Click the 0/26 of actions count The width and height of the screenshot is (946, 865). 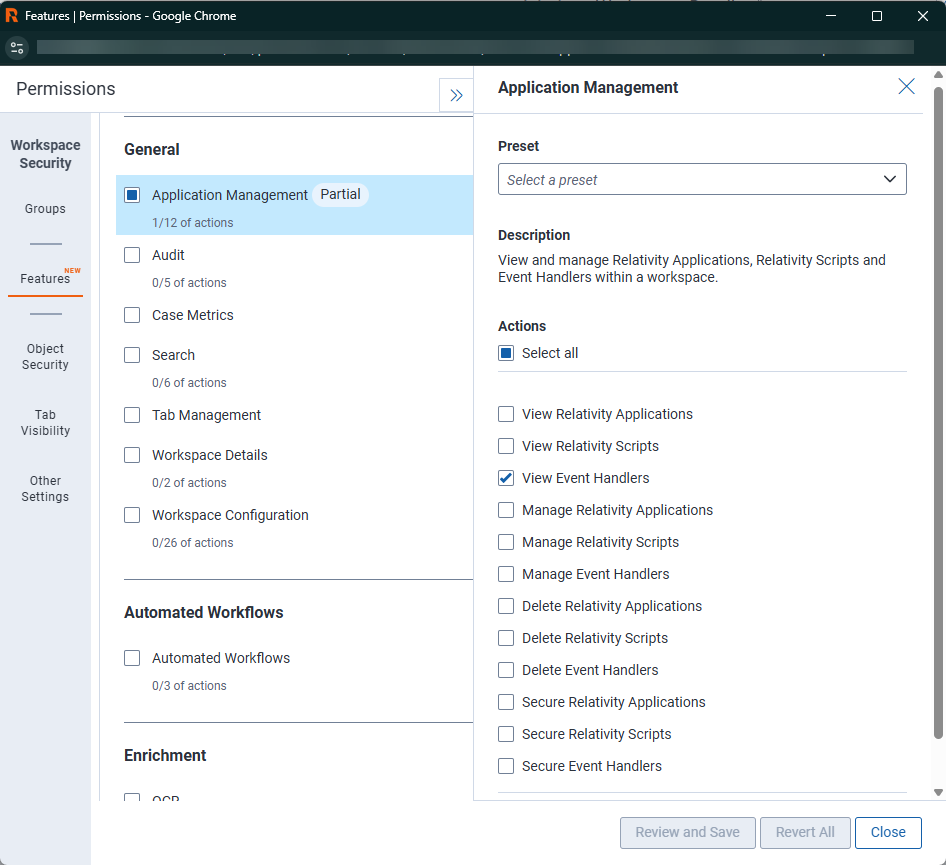click(x=192, y=542)
